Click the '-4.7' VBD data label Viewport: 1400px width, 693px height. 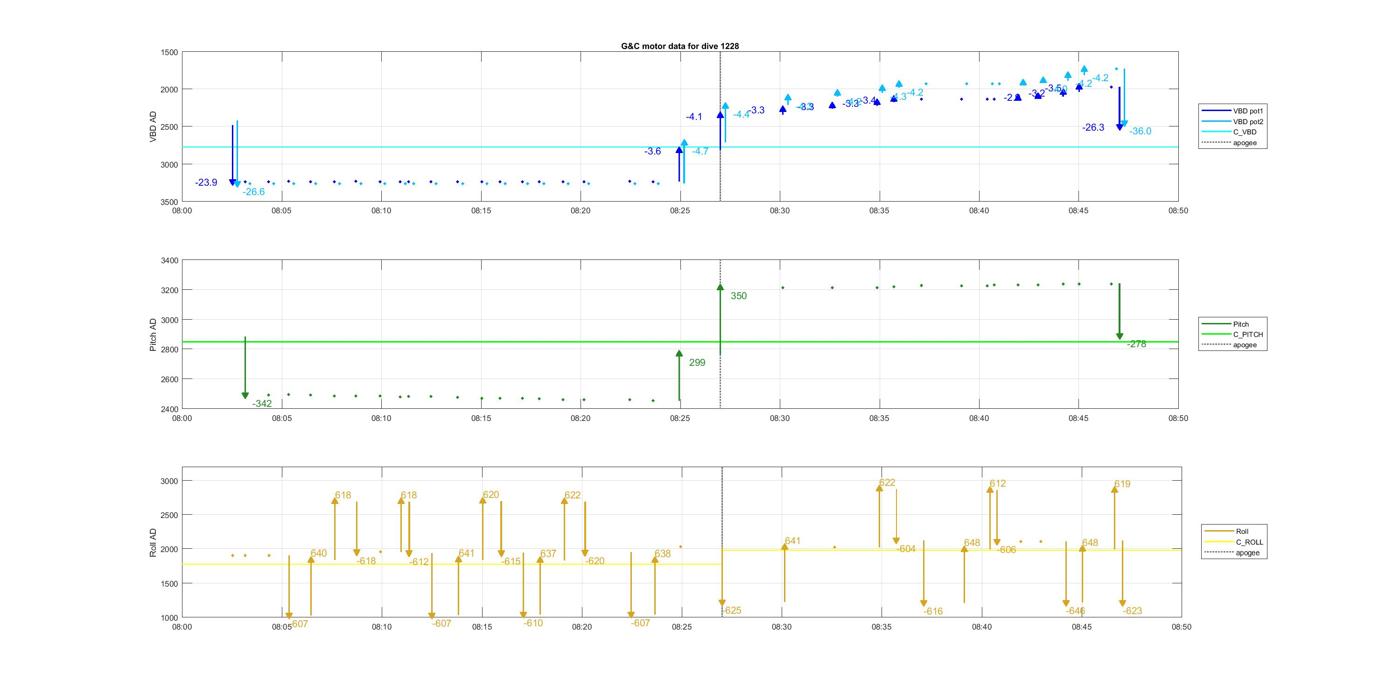[x=699, y=152]
